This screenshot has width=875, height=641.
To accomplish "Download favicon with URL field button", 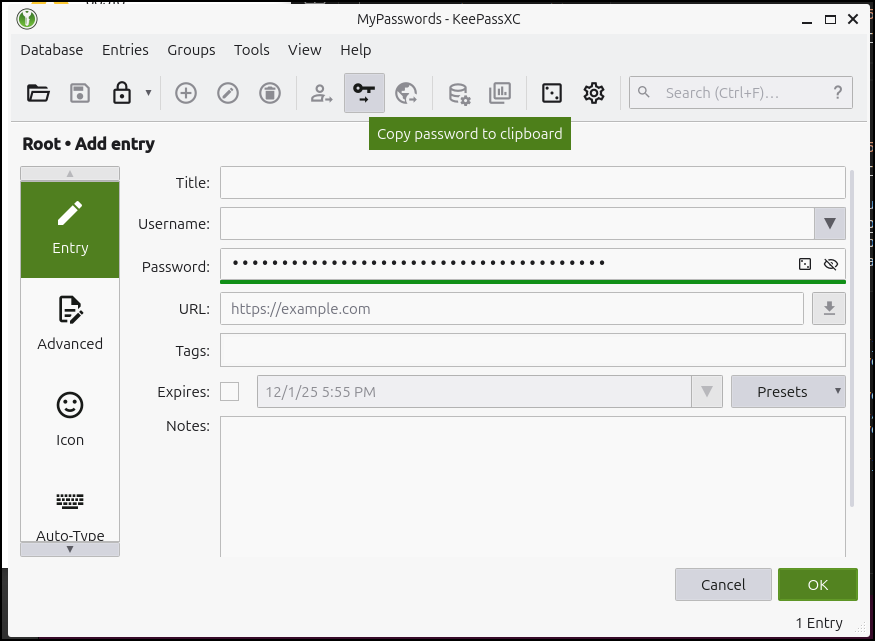I will (x=828, y=308).
